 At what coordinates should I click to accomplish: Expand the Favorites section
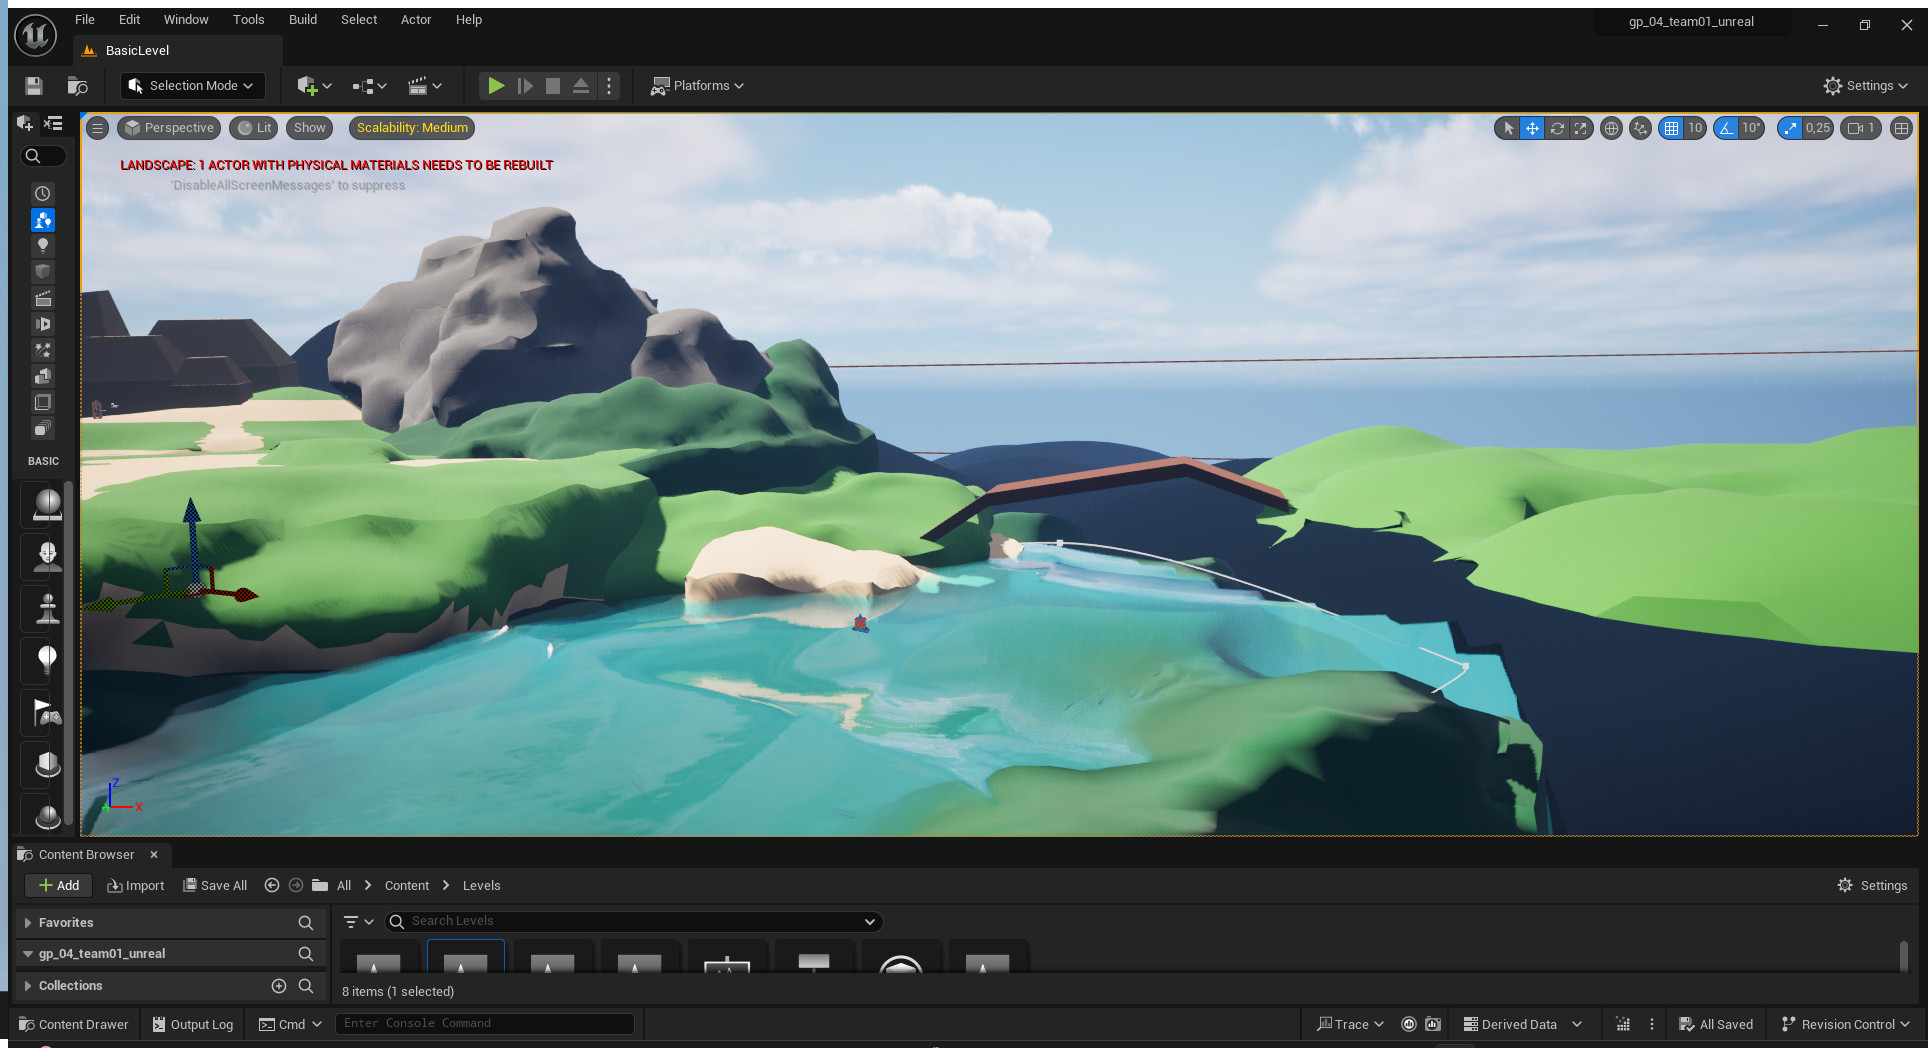click(28, 923)
